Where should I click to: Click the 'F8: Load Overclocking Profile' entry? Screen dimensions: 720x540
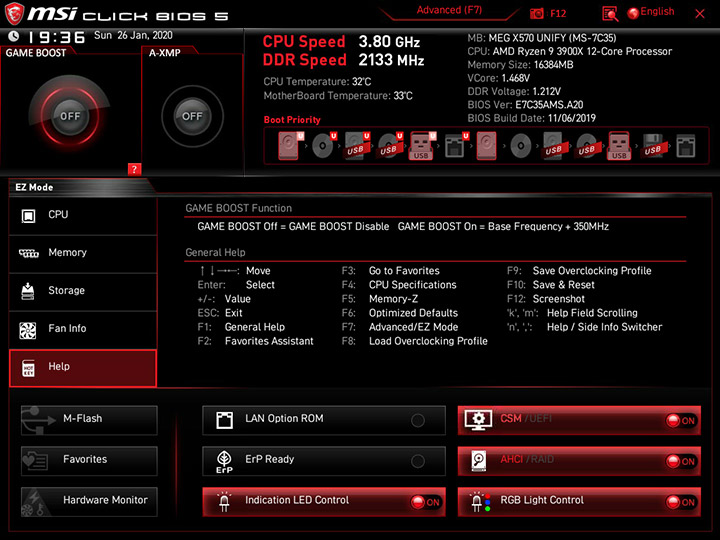(415, 341)
